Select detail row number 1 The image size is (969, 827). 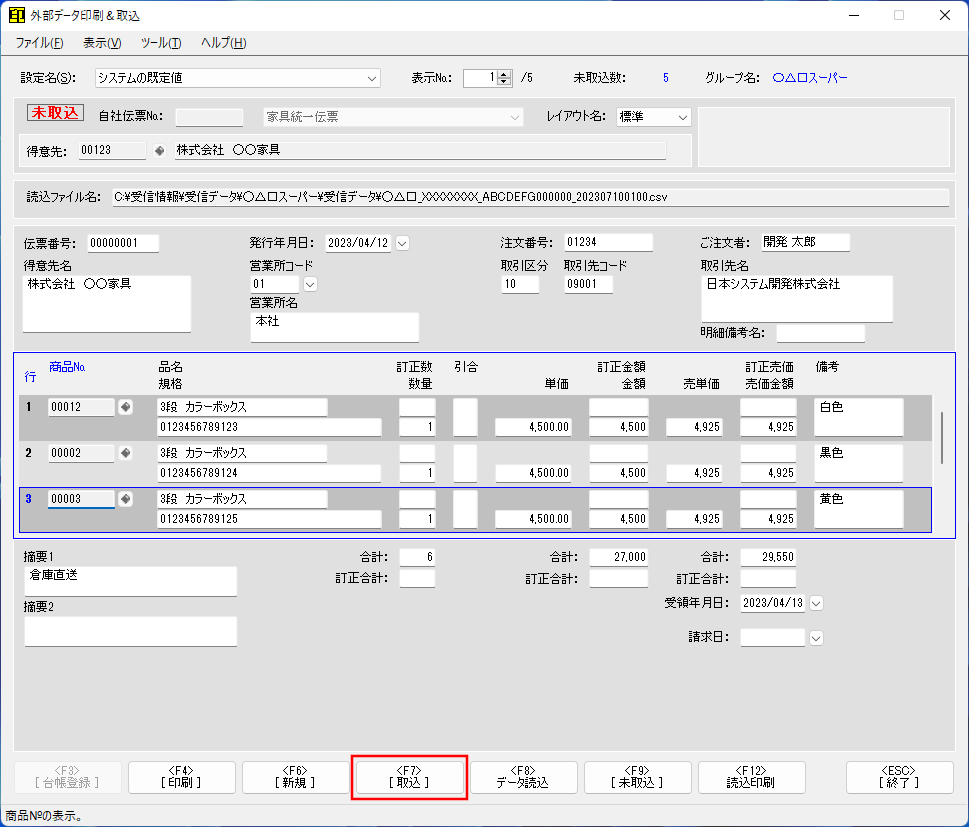pyautogui.click(x=28, y=407)
